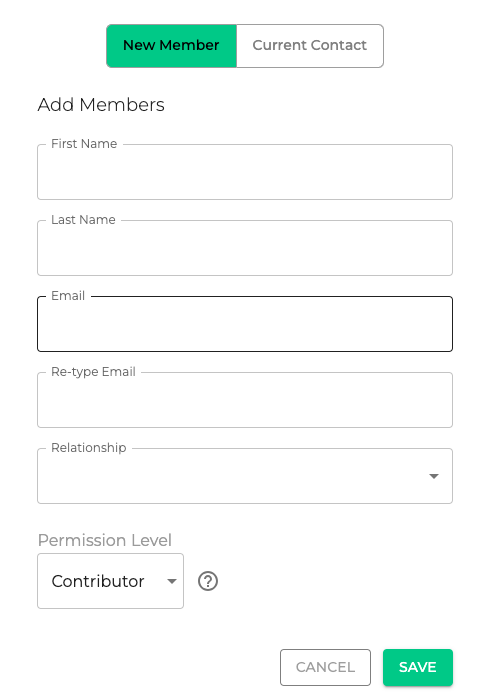Switch to the Current Contact tab

coord(310,46)
